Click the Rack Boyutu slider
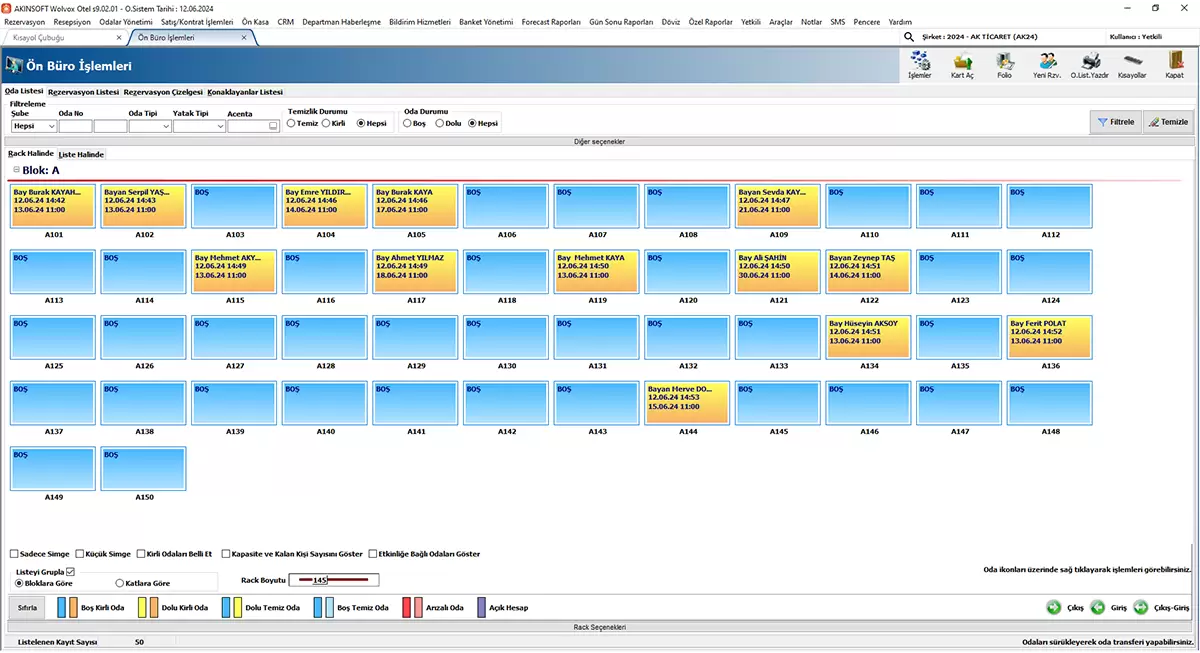 333,580
